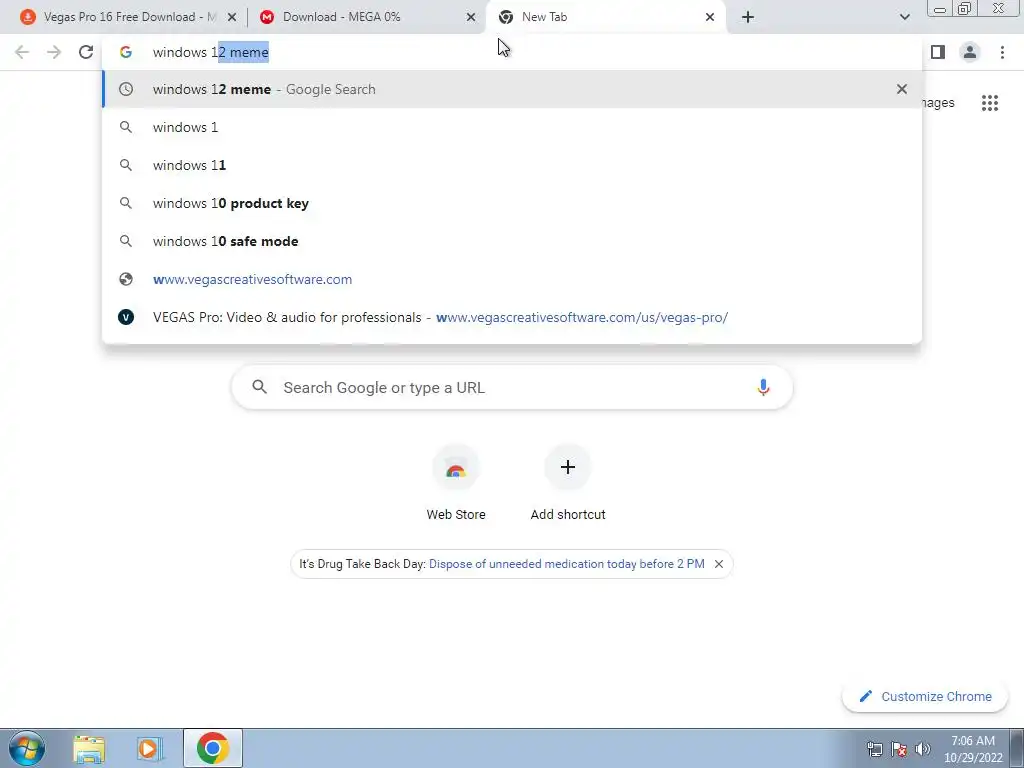This screenshot has width=1024, height=768.
Task: Open the www.vegascreativesoftware.com suggestion
Action: point(512,279)
